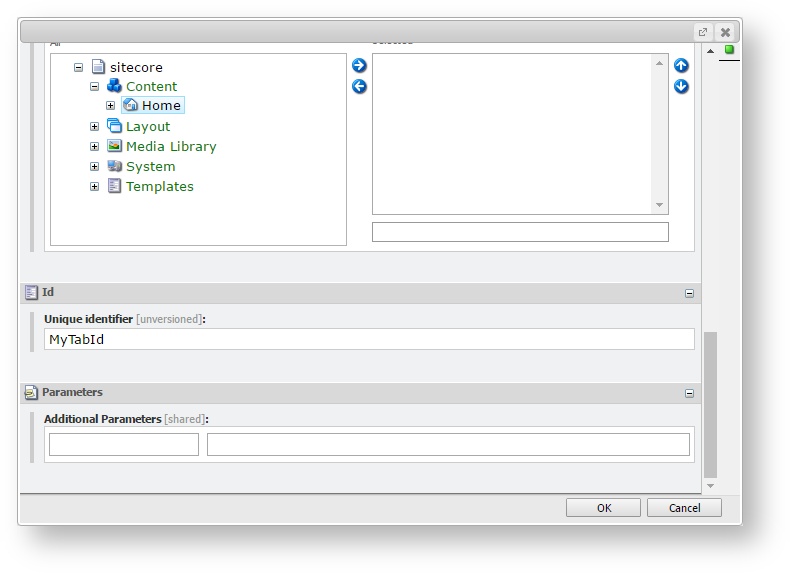The image size is (791, 574).
Task: Click the Templates icon in tree
Action: [x=115, y=186]
